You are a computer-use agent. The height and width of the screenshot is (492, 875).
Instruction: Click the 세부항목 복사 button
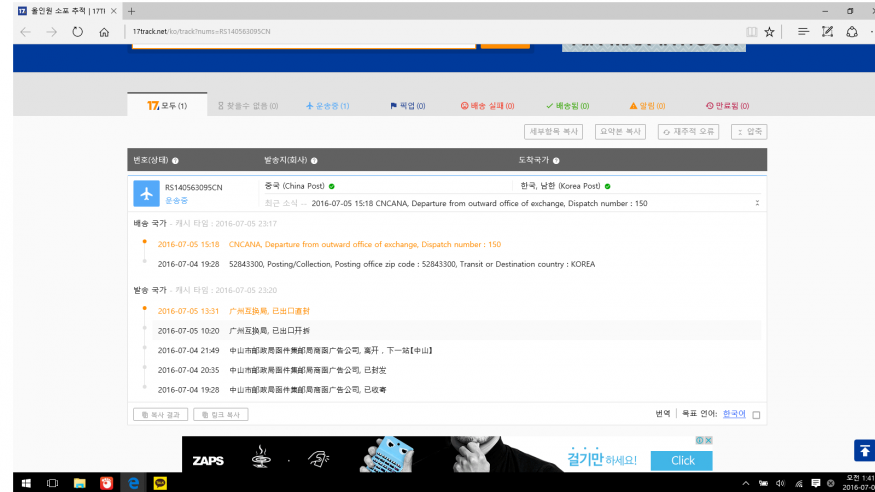point(553,131)
